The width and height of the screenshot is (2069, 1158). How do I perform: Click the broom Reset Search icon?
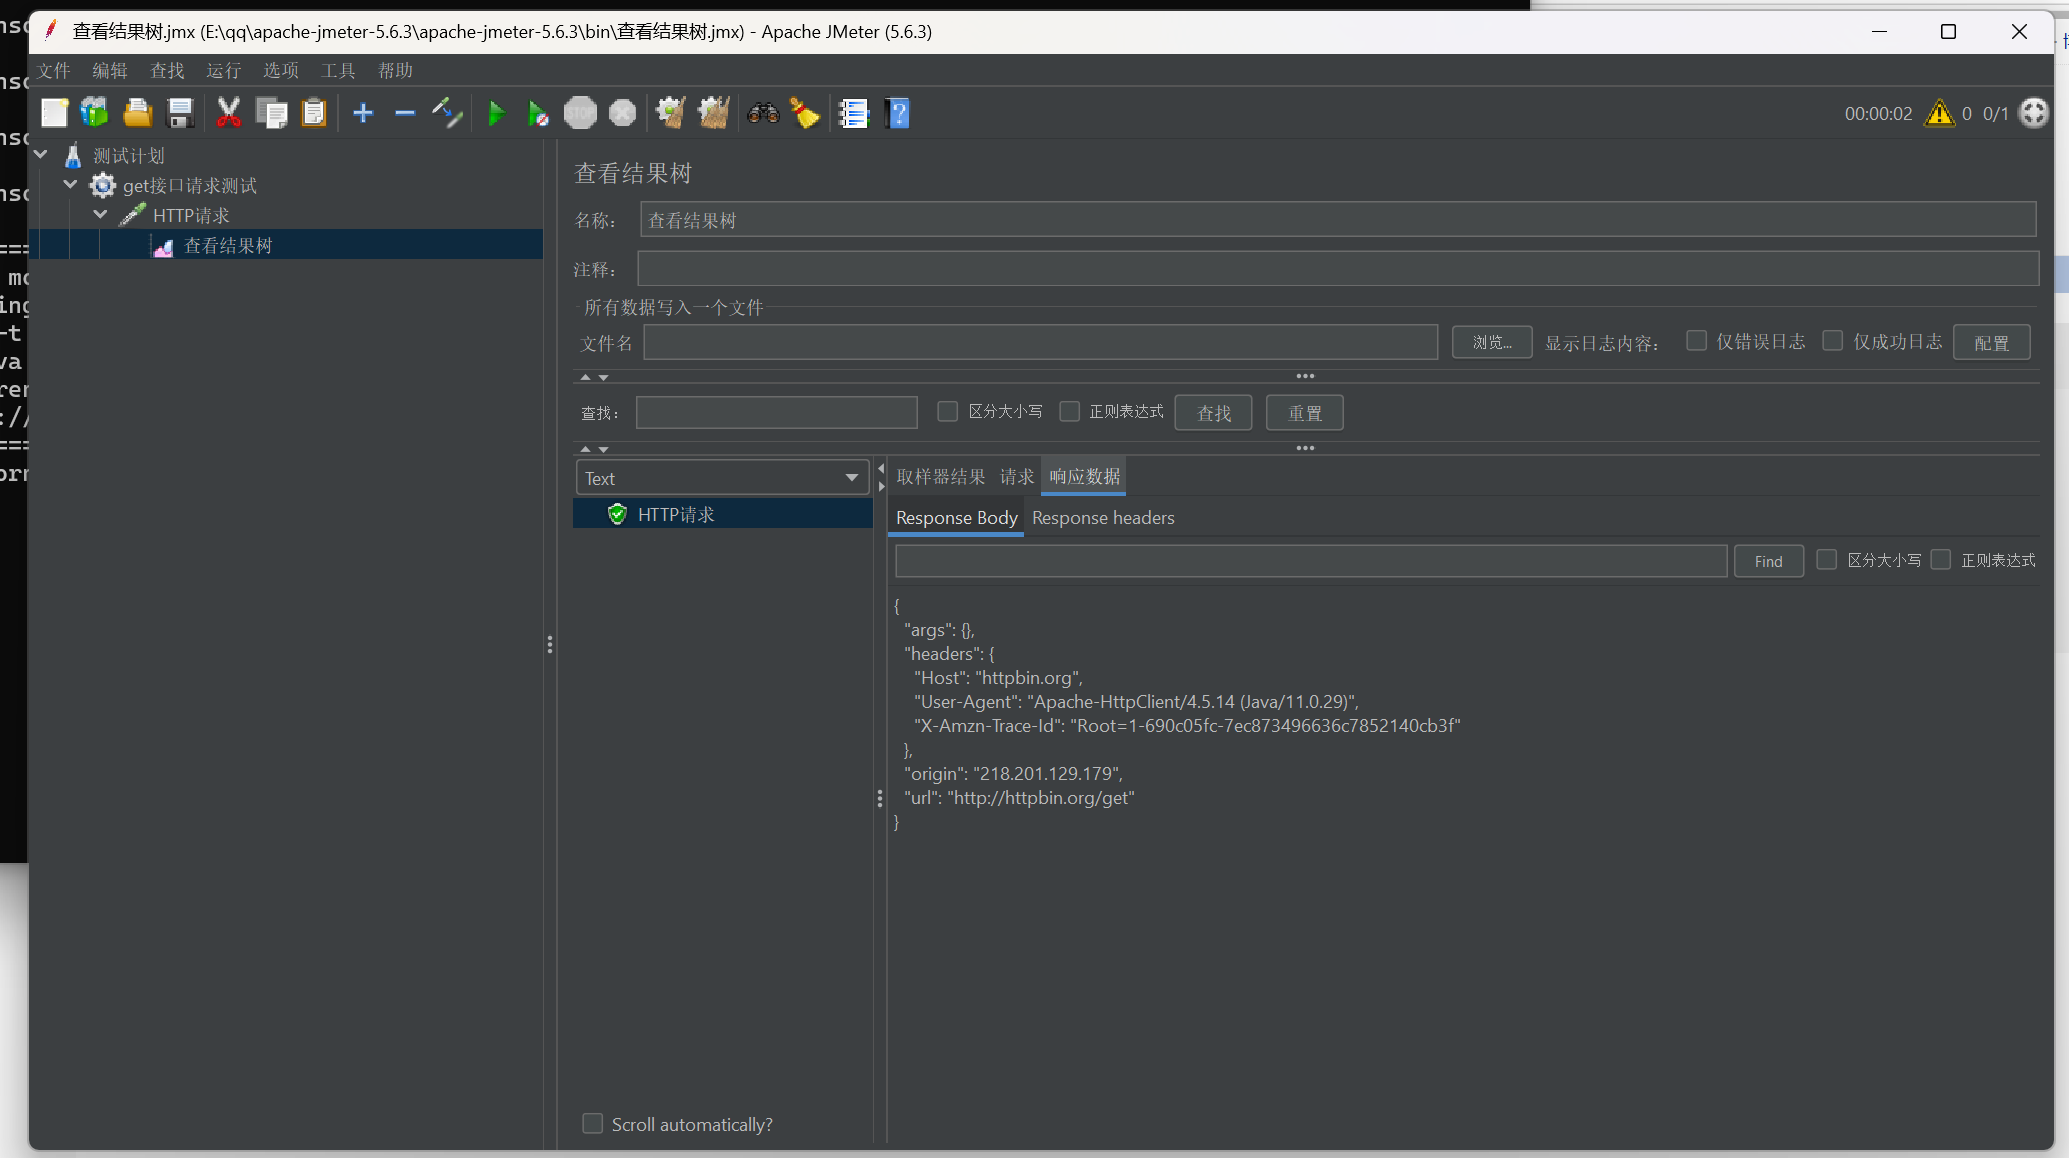coord(805,114)
